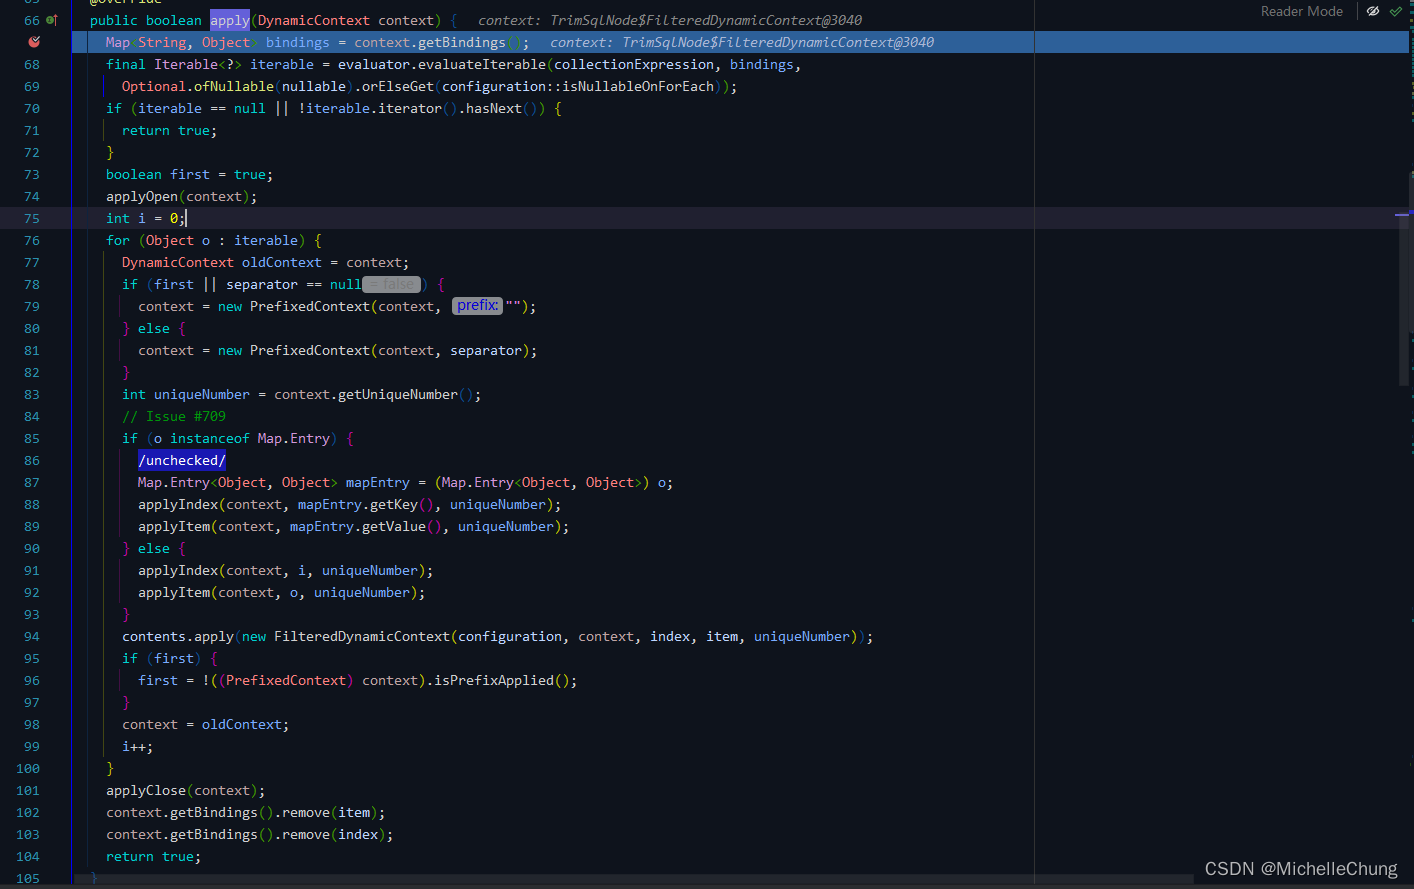This screenshot has height=889, width=1414.
Task: Click mapEntry.getValue() call on line 89
Action: (x=366, y=526)
